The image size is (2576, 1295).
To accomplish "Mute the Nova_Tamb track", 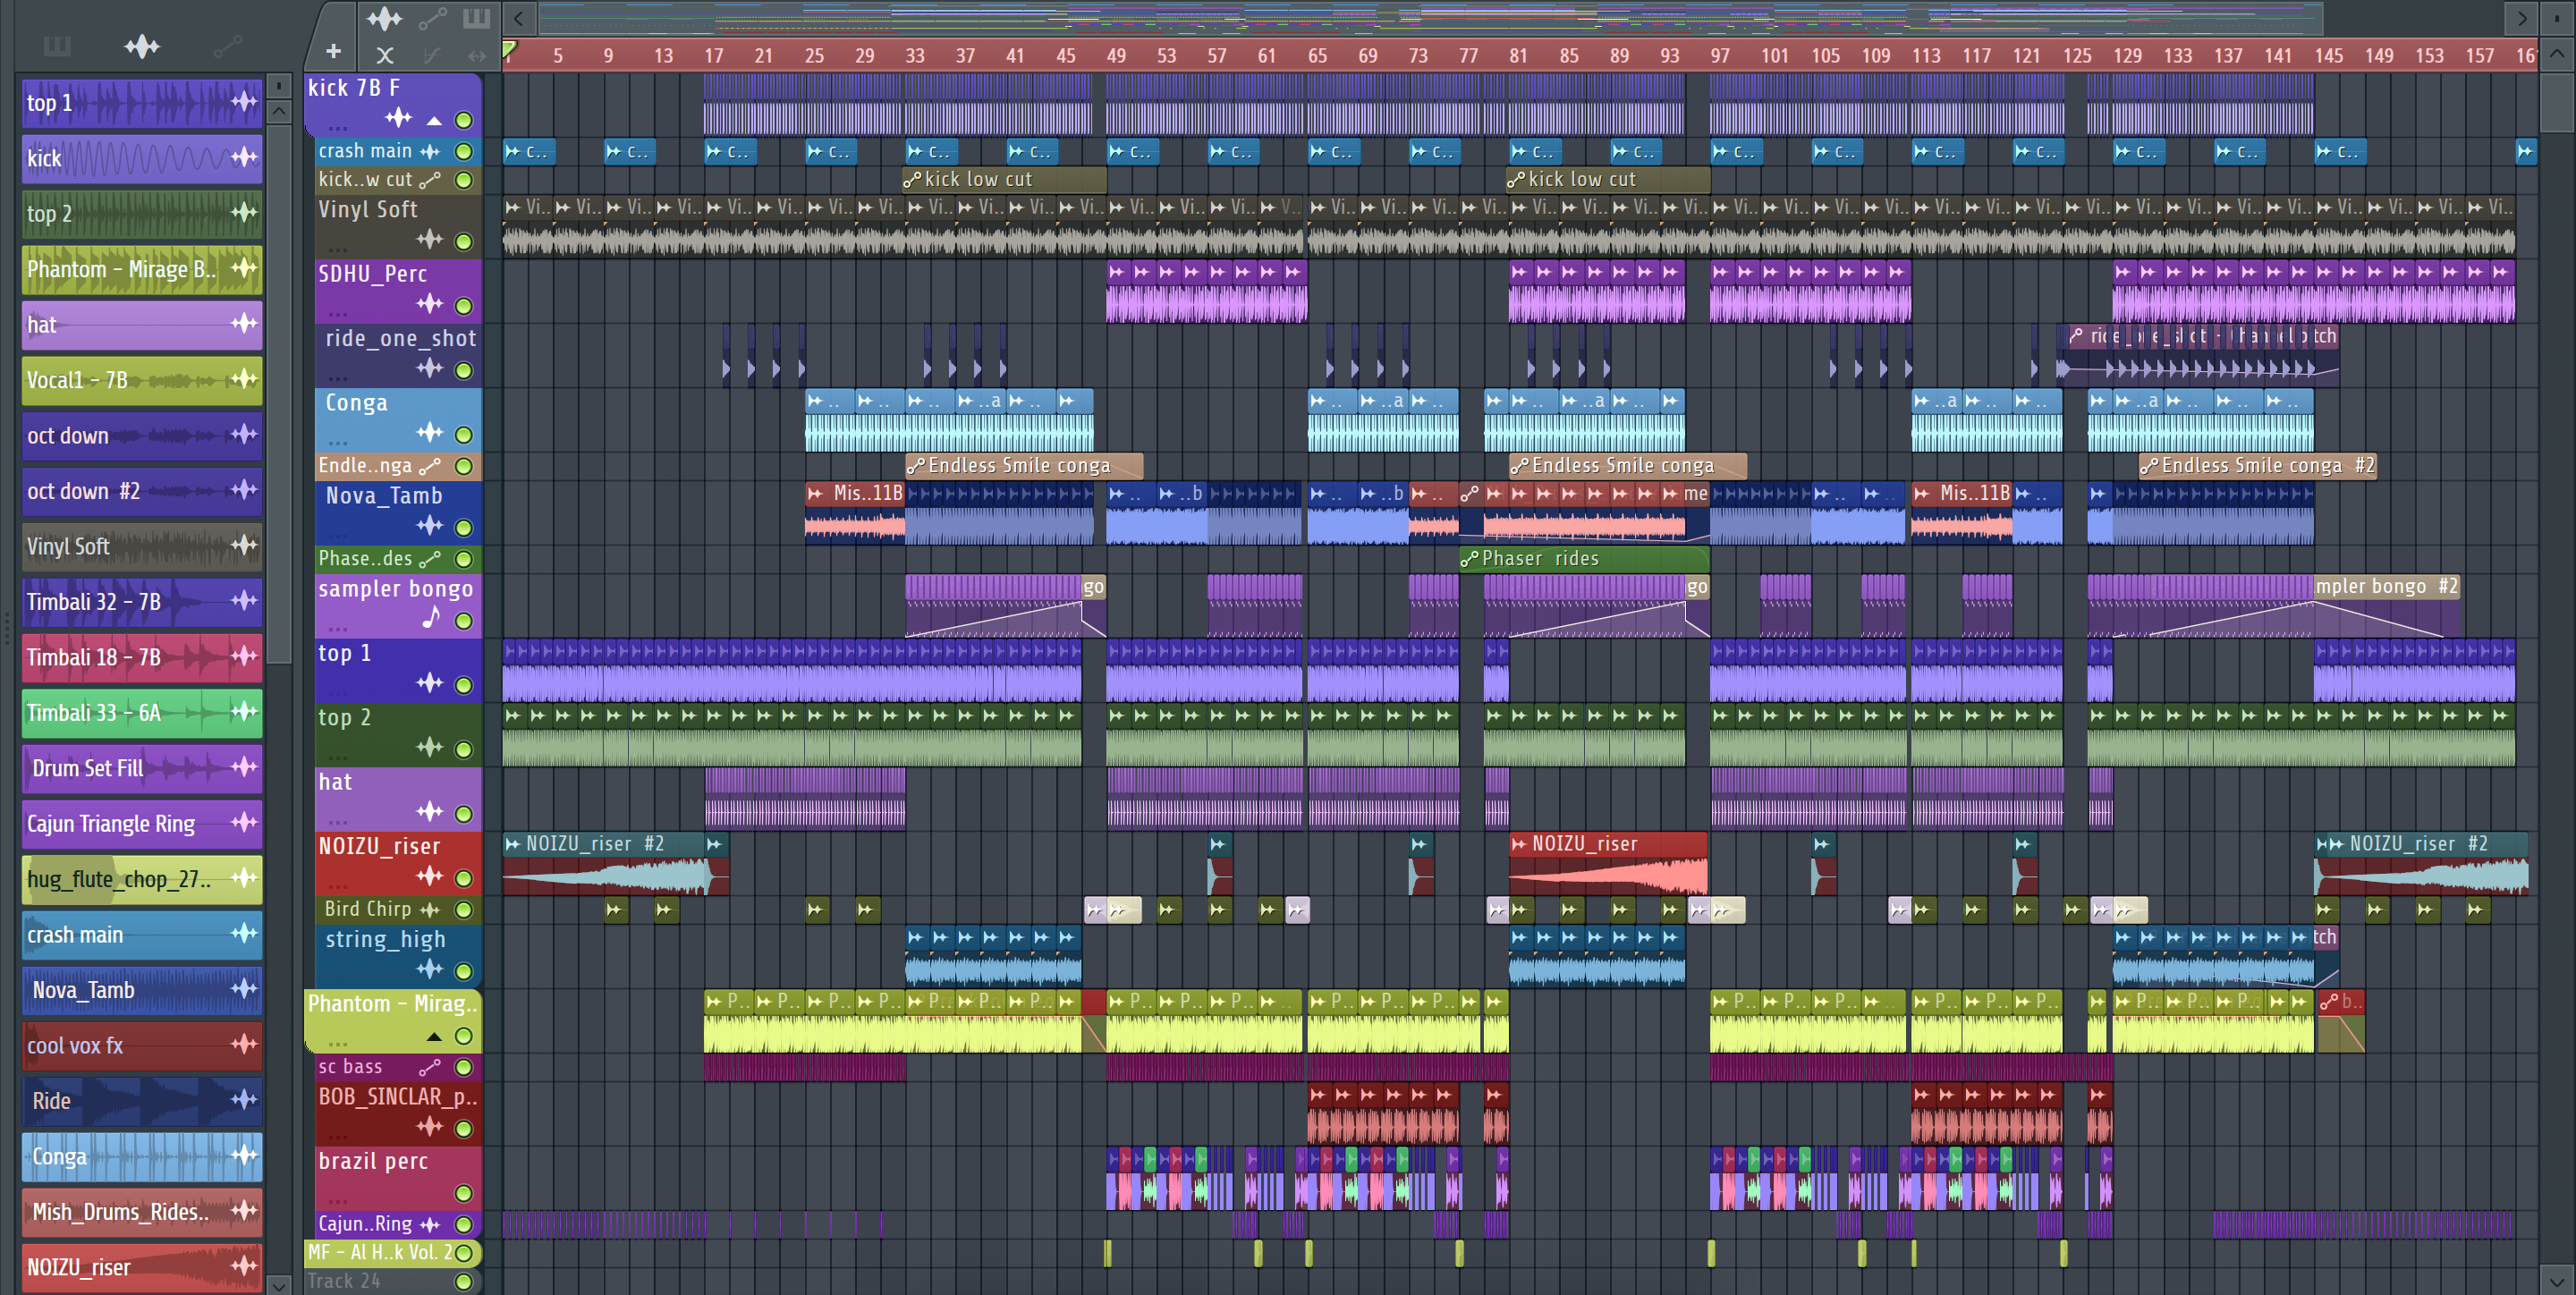I will 464,527.
